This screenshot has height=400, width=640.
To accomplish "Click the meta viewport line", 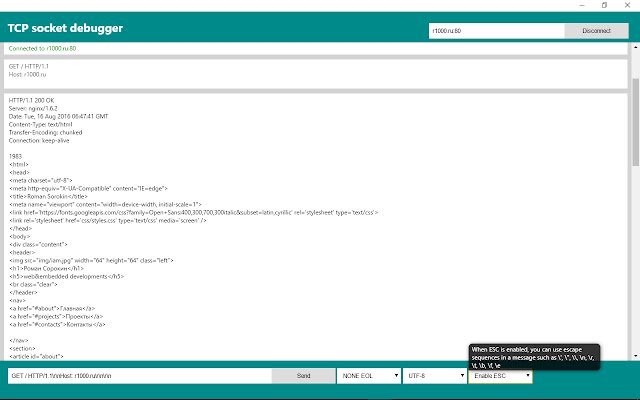I will click(105, 204).
